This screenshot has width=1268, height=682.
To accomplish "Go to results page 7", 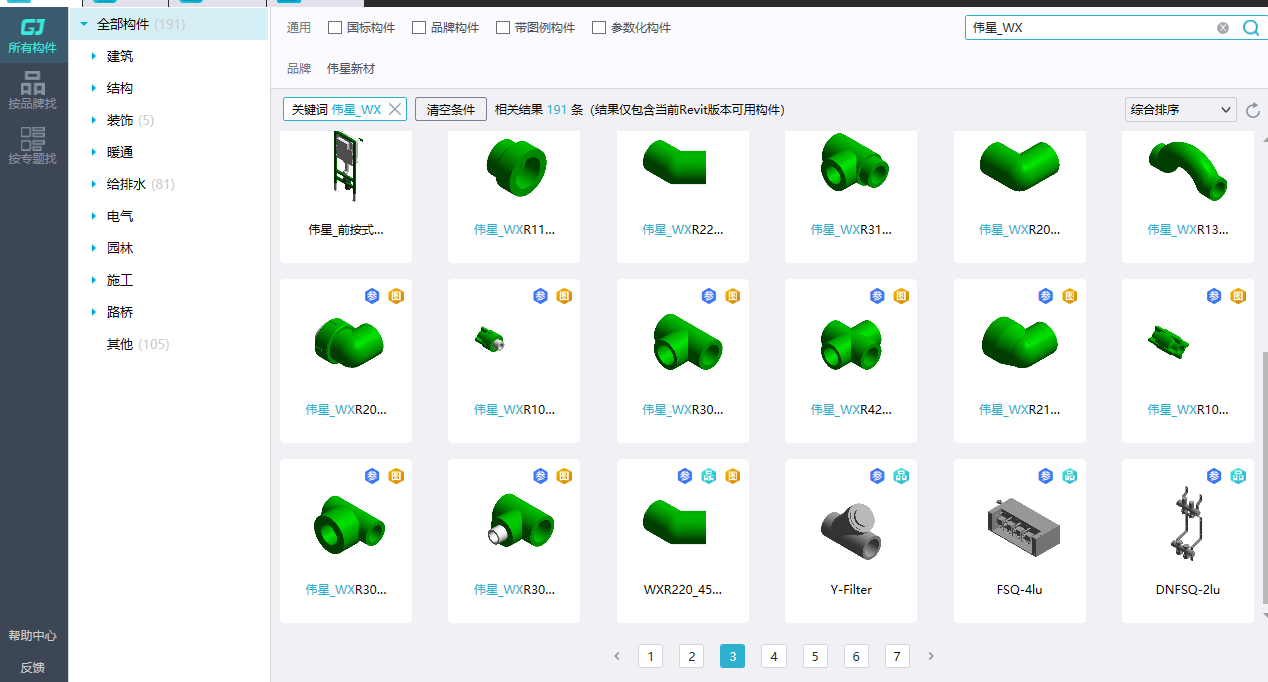I will (x=897, y=656).
